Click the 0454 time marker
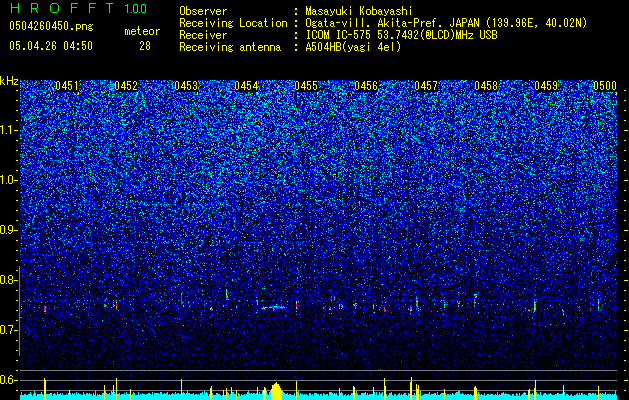The width and height of the screenshot is (629, 400). tap(246, 86)
